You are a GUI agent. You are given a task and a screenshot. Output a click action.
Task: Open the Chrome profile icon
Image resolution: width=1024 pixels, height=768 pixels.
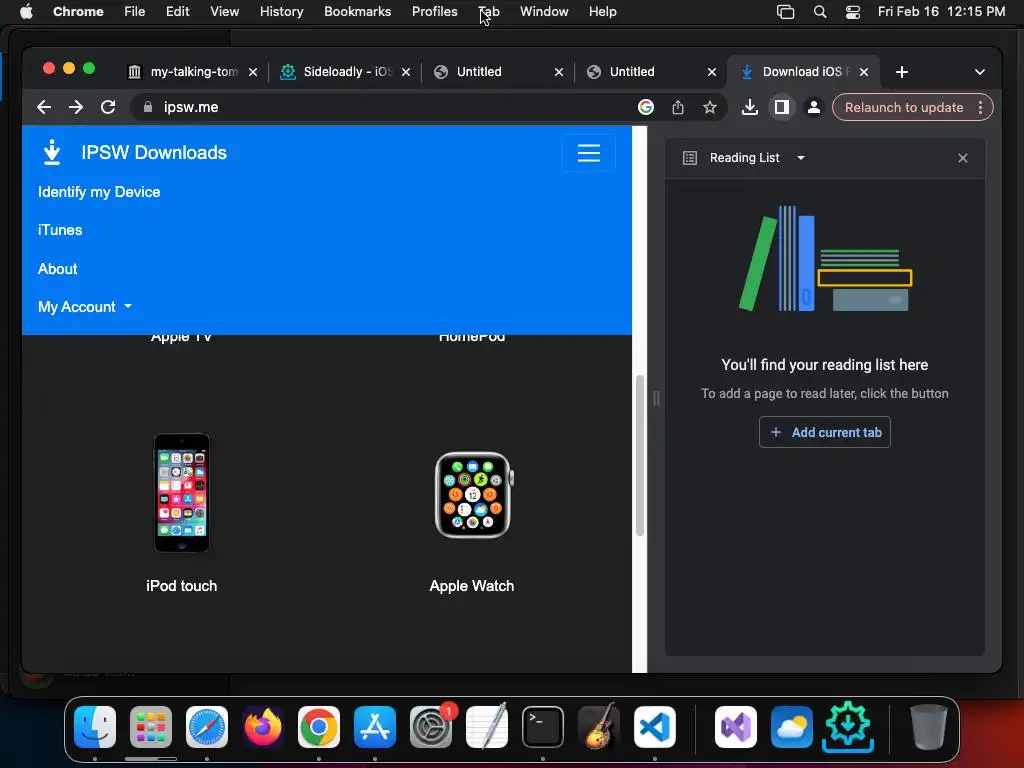pyautogui.click(x=814, y=107)
